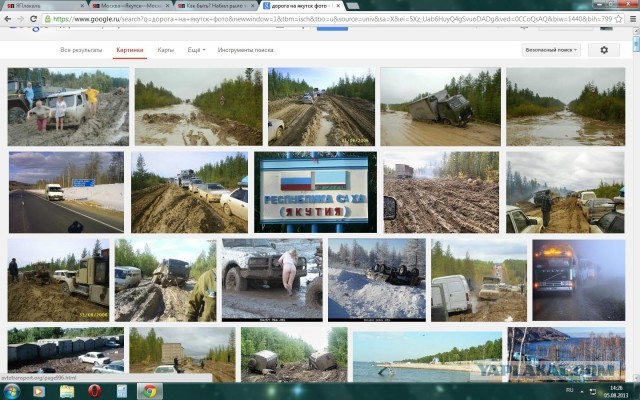640x400 pixels.
Task: Open the Windows Start menu orb
Action: click(11, 391)
